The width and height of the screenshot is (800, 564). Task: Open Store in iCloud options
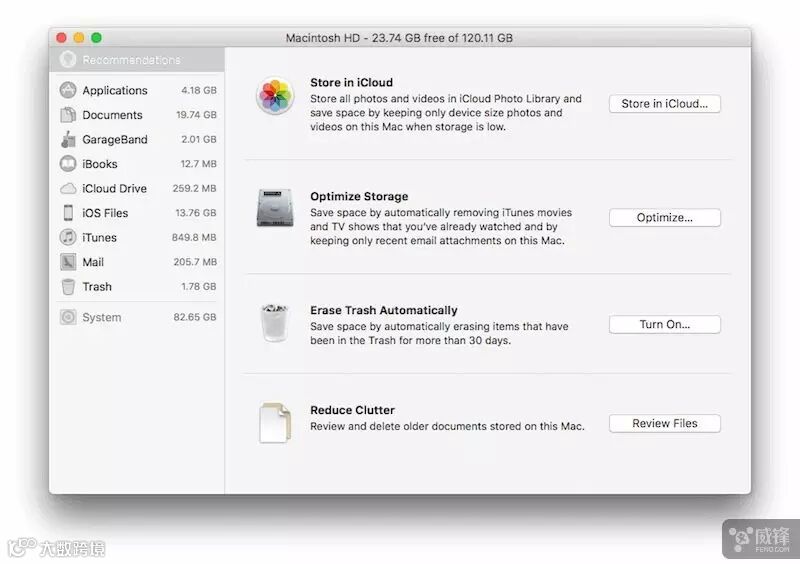tap(664, 104)
